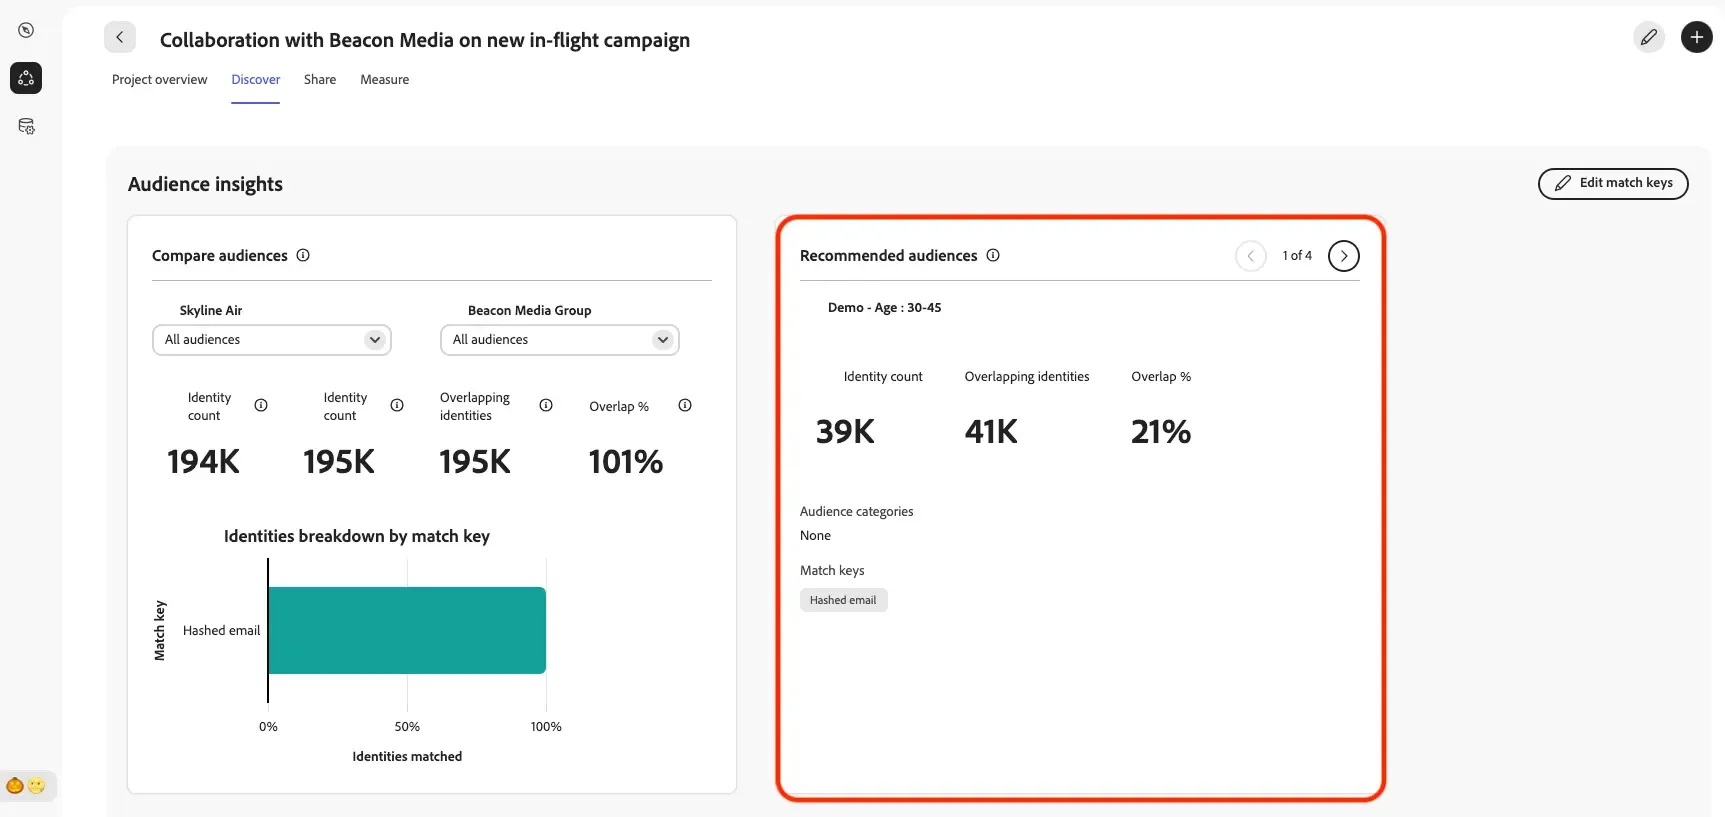Click the teal Hashed email bar in the chart
Viewport: 1725px width, 817px height.
coord(407,630)
